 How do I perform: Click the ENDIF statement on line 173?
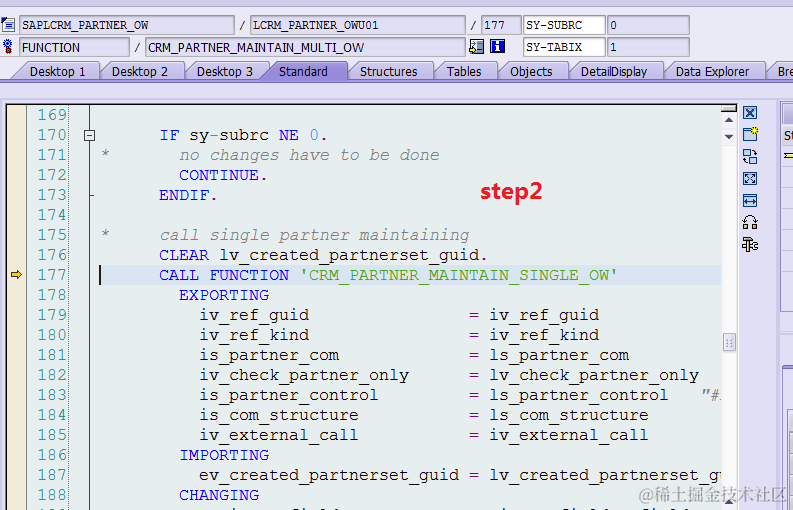point(188,195)
